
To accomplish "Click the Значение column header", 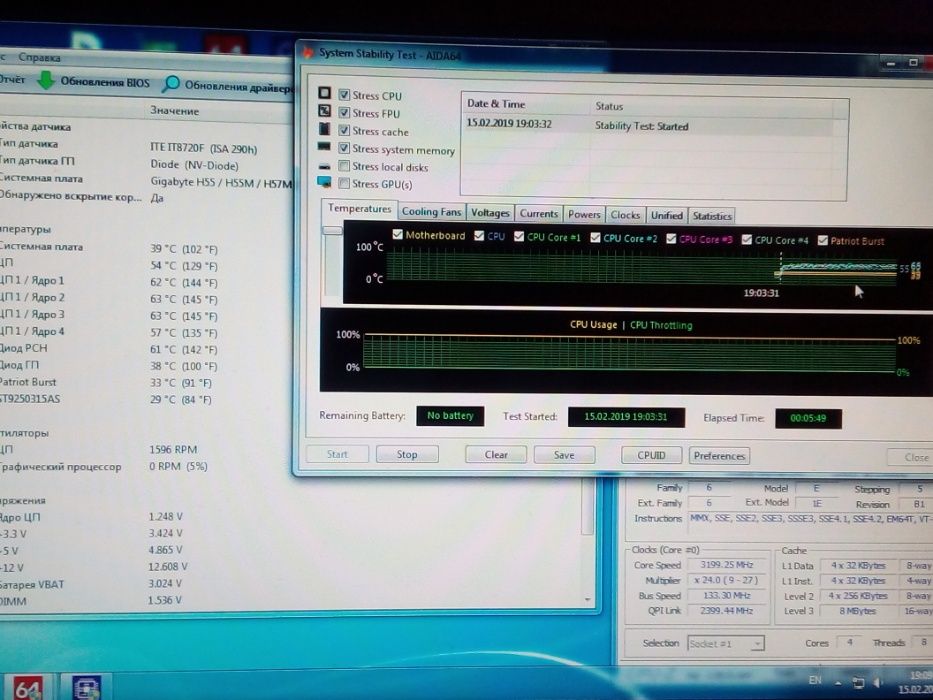I will click(x=174, y=111).
